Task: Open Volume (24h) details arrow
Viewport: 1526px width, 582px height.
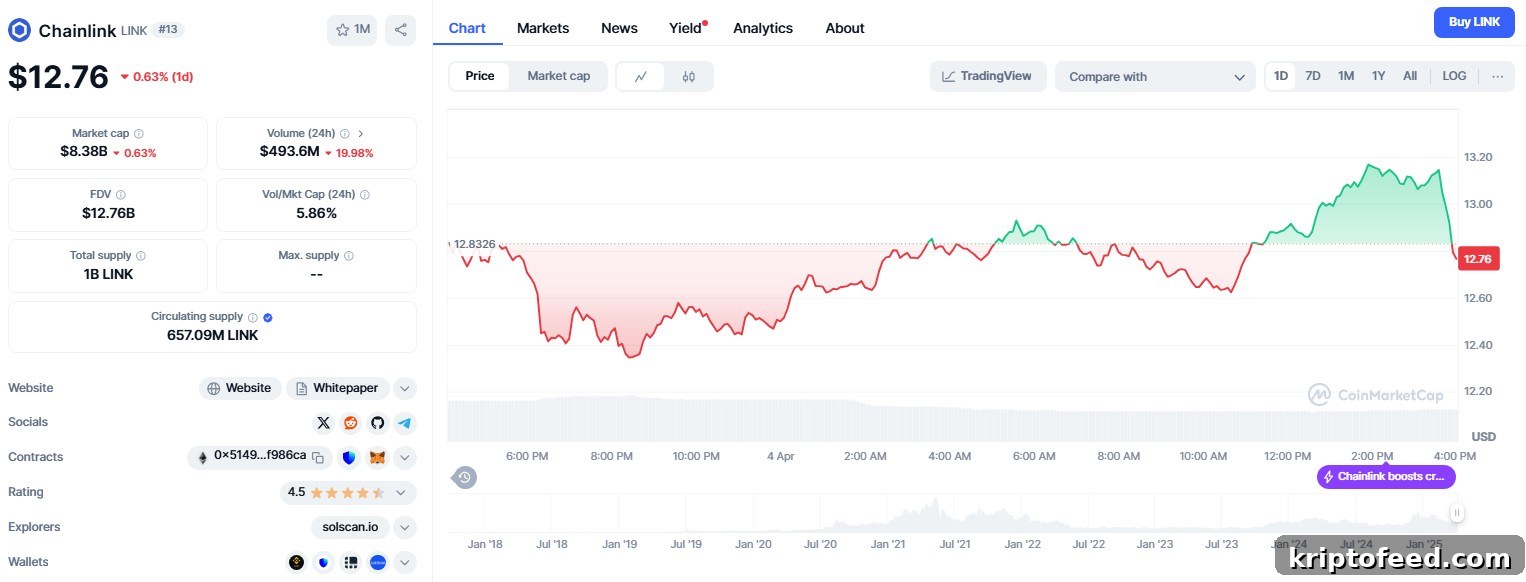Action: pyautogui.click(x=361, y=134)
